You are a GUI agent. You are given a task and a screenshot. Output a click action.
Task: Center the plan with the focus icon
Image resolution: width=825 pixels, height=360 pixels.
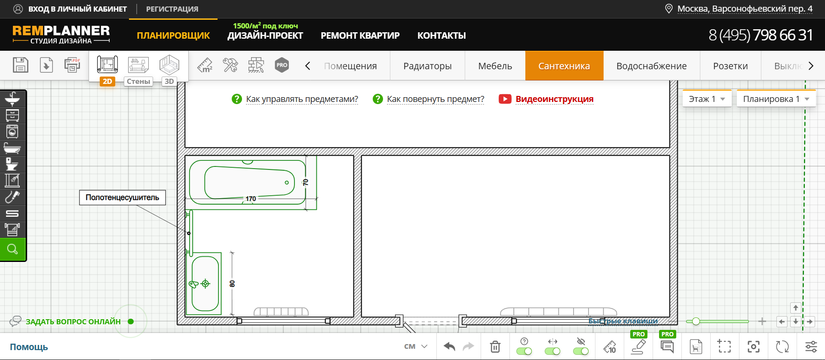[x=753, y=346]
